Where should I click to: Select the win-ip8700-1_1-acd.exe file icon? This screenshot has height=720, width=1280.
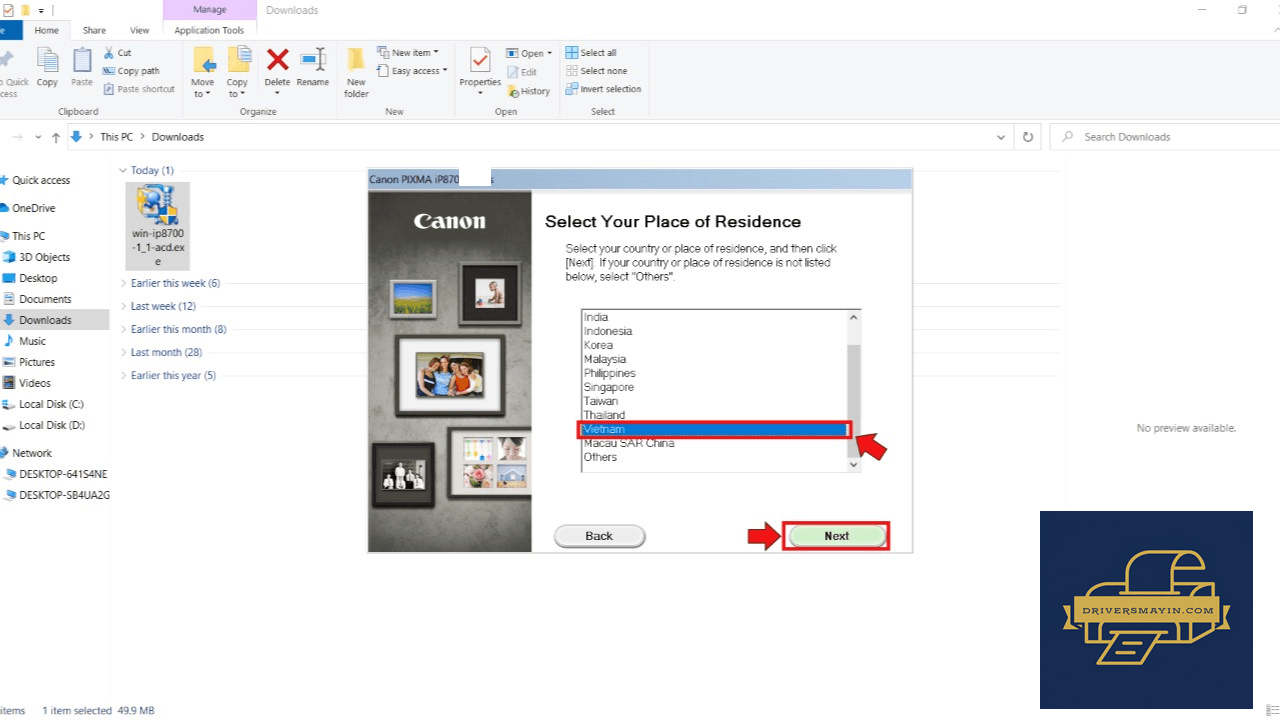coord(157,226)
